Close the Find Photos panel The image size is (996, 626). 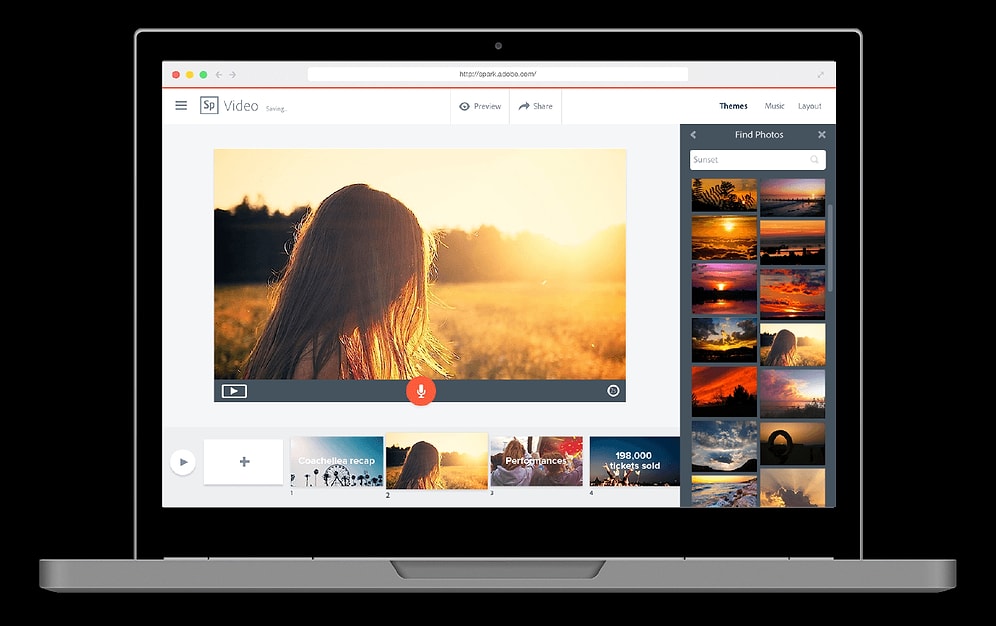(822, 135)
